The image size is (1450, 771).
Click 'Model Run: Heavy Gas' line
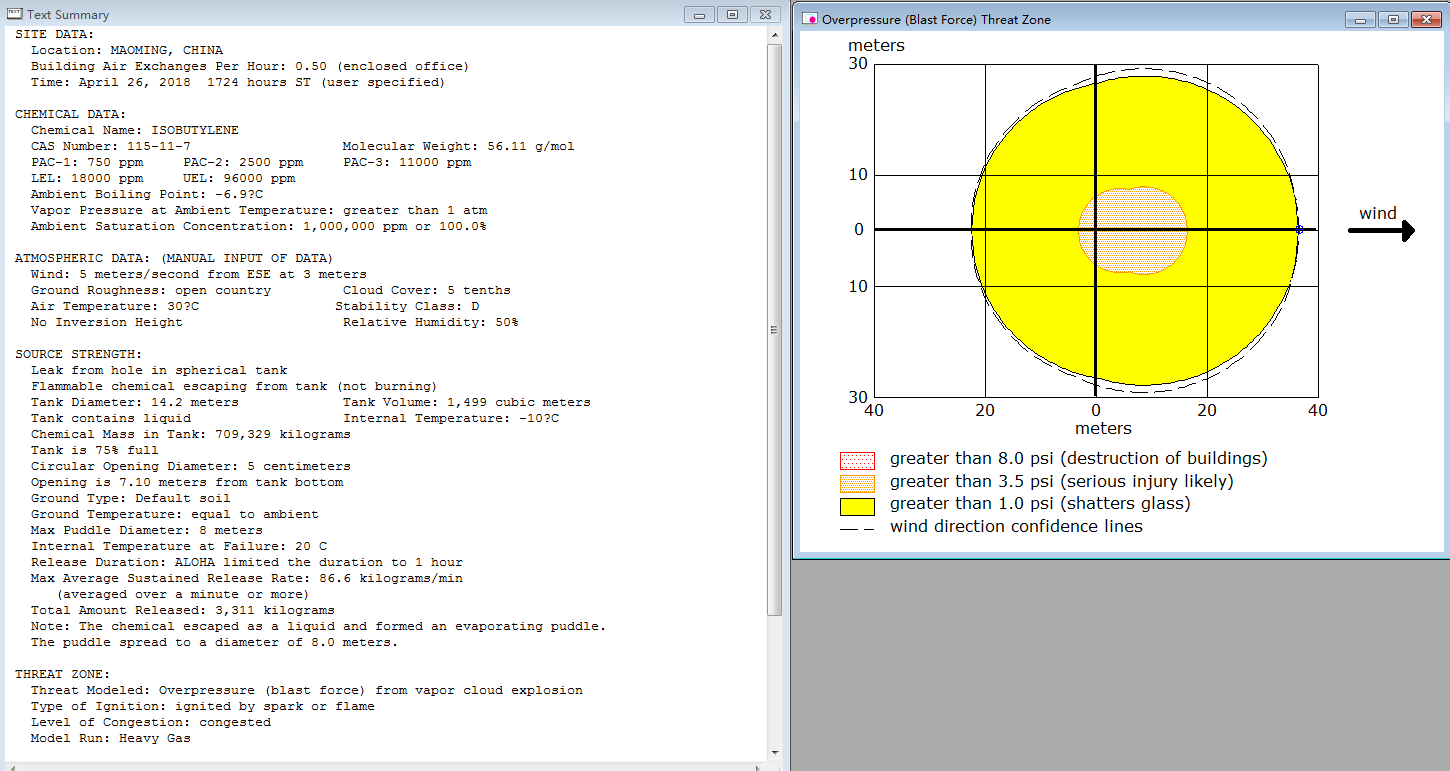click(111, 738)
